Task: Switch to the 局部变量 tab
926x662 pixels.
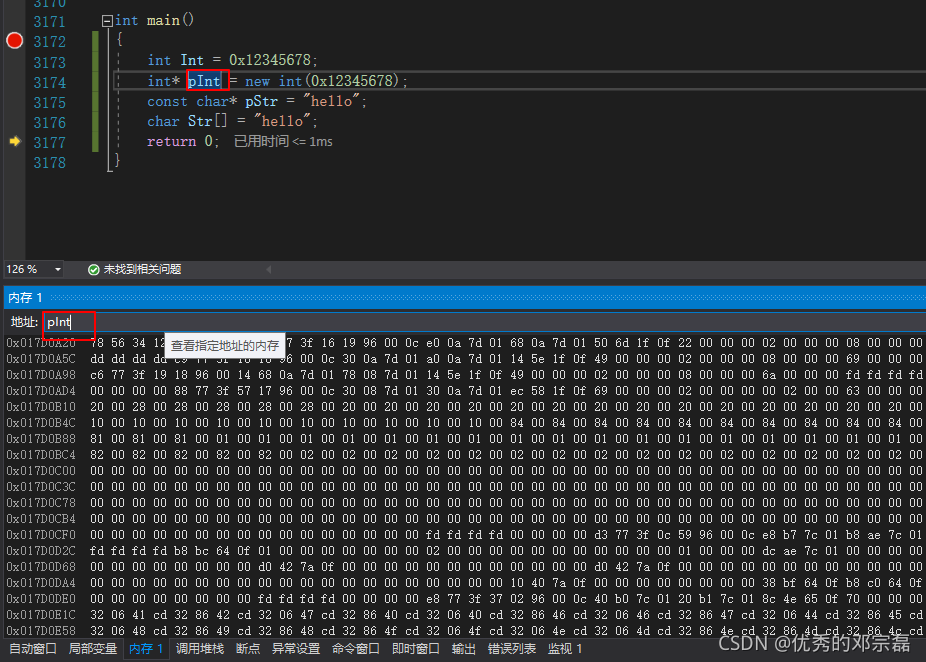Action: 93,649
